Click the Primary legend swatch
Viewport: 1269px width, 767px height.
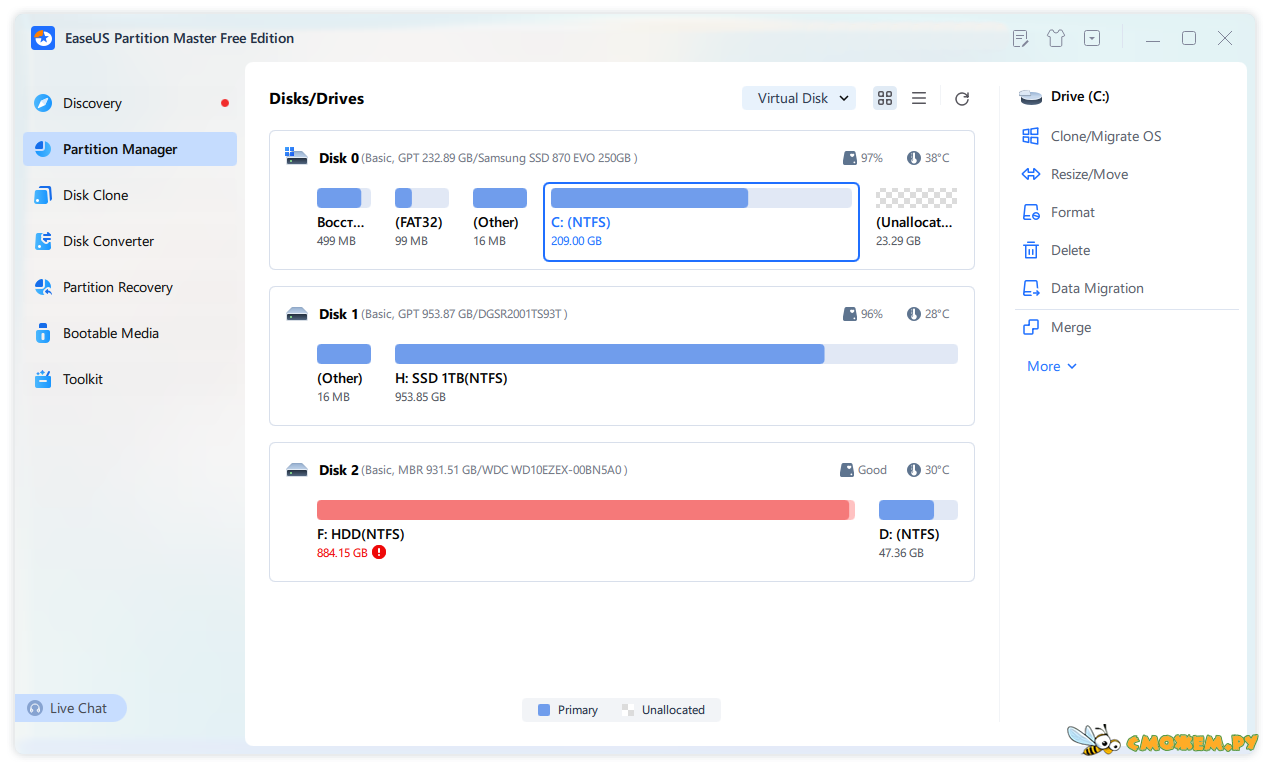544,710
